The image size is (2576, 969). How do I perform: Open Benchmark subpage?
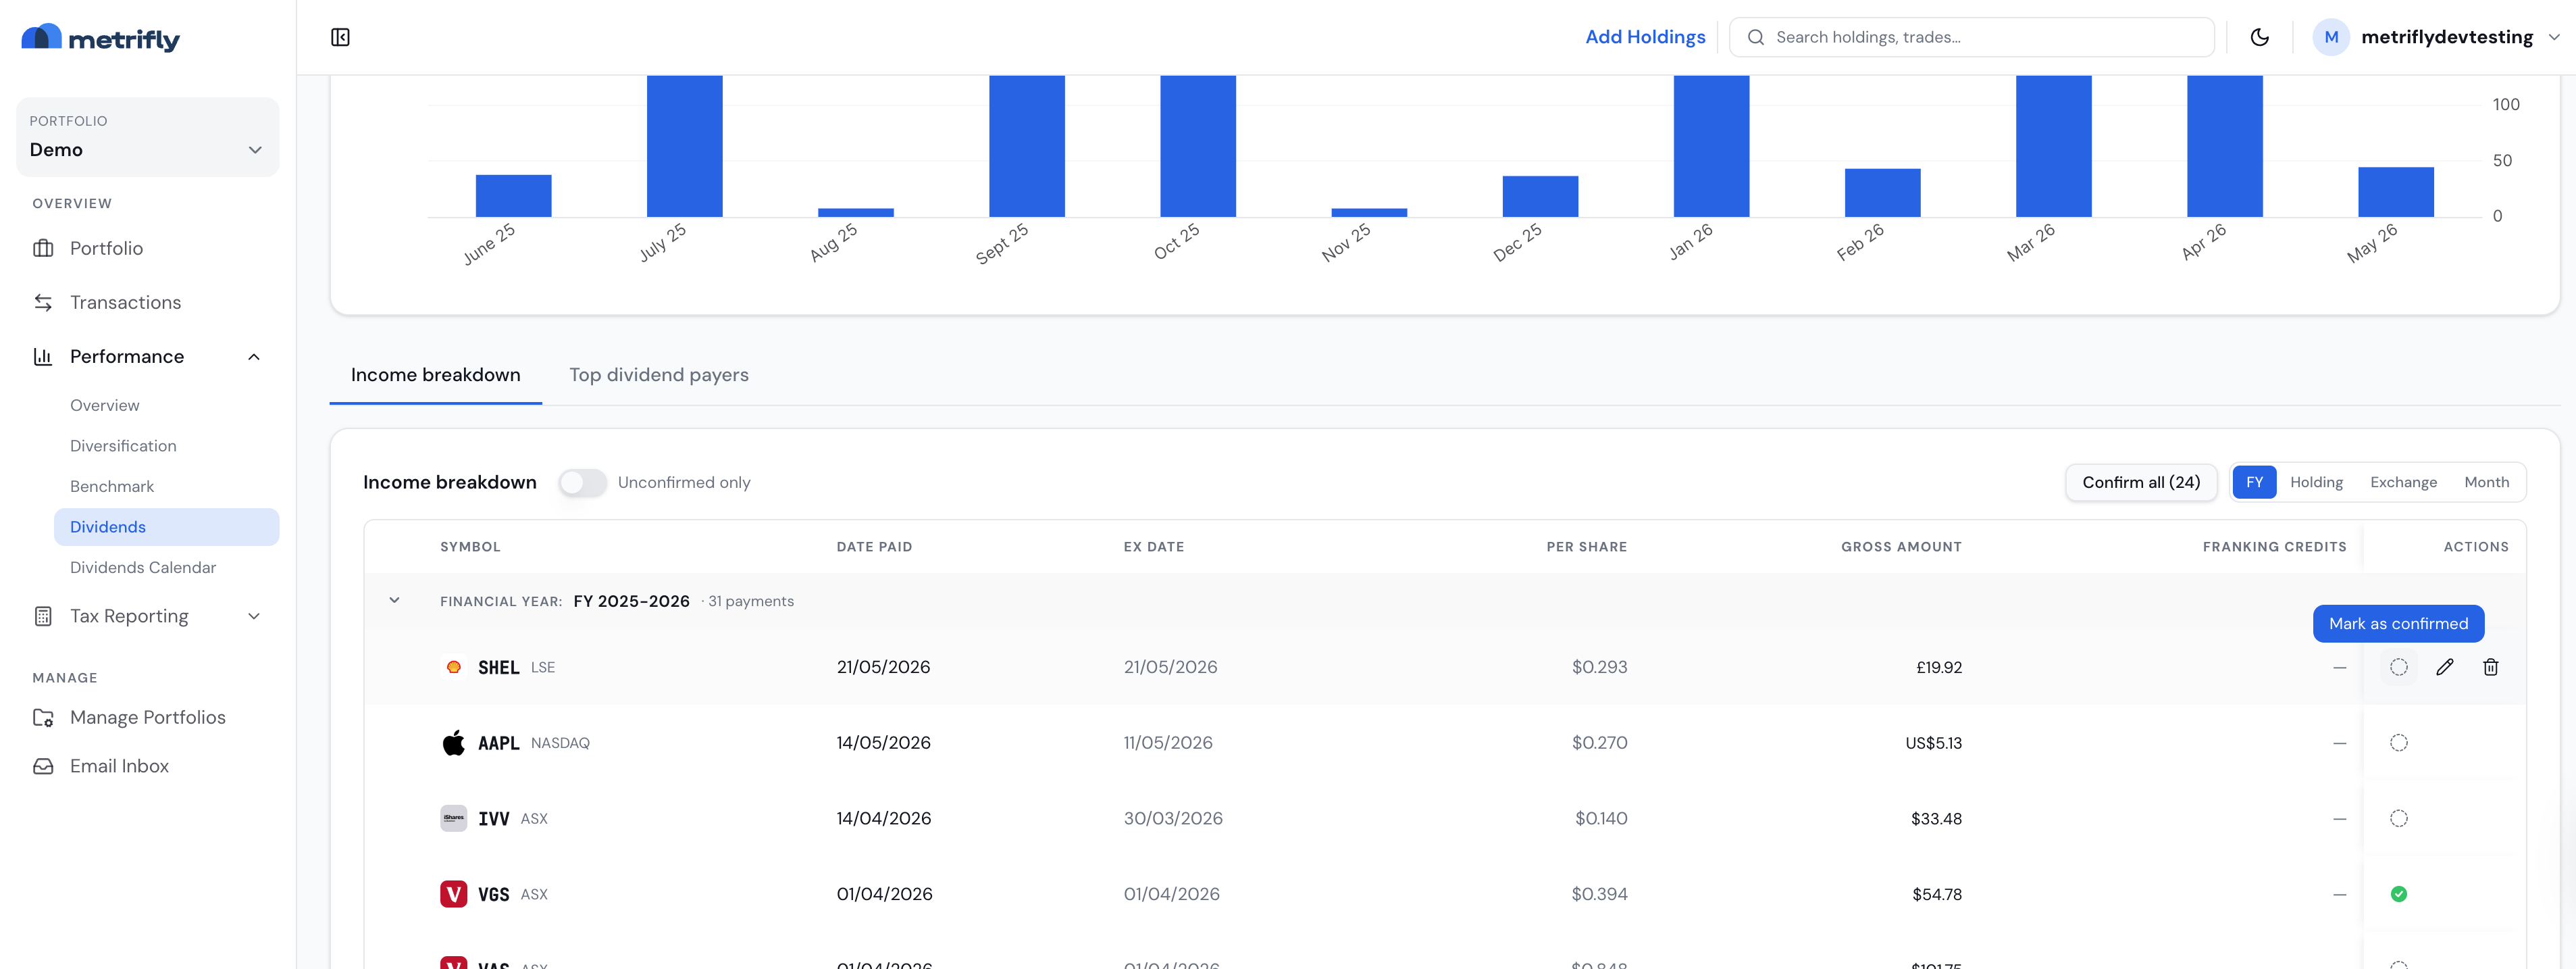[x=112, y=486]
